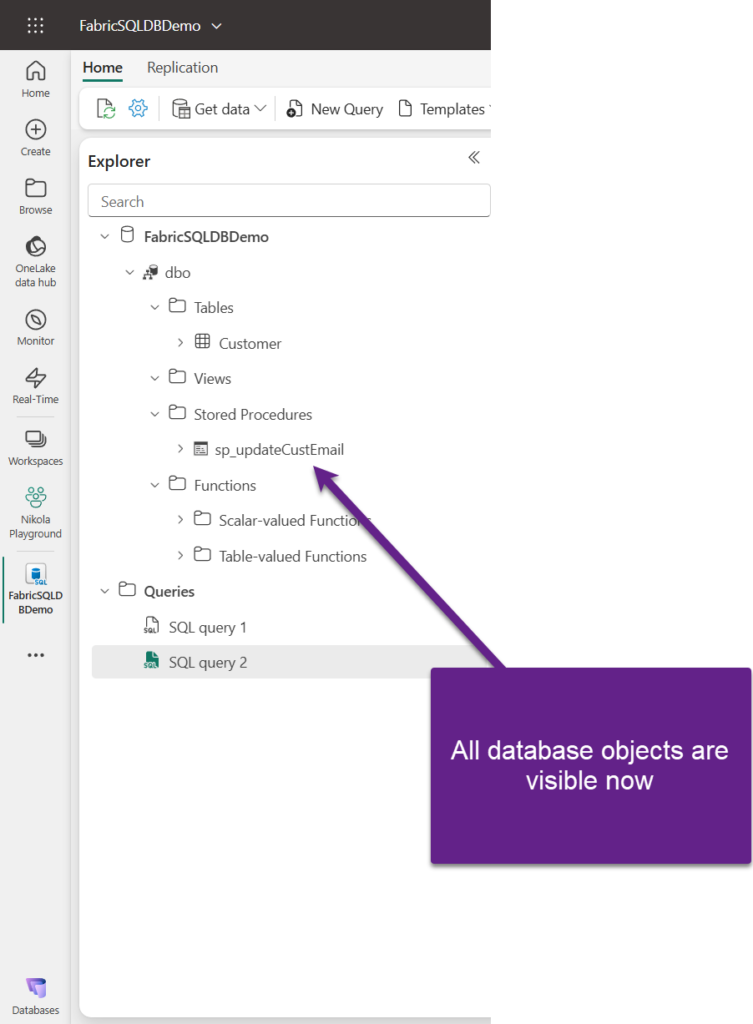Collapse the Stored Procedures folder
Screen dimensions: 753x1024
pos(154,414)
